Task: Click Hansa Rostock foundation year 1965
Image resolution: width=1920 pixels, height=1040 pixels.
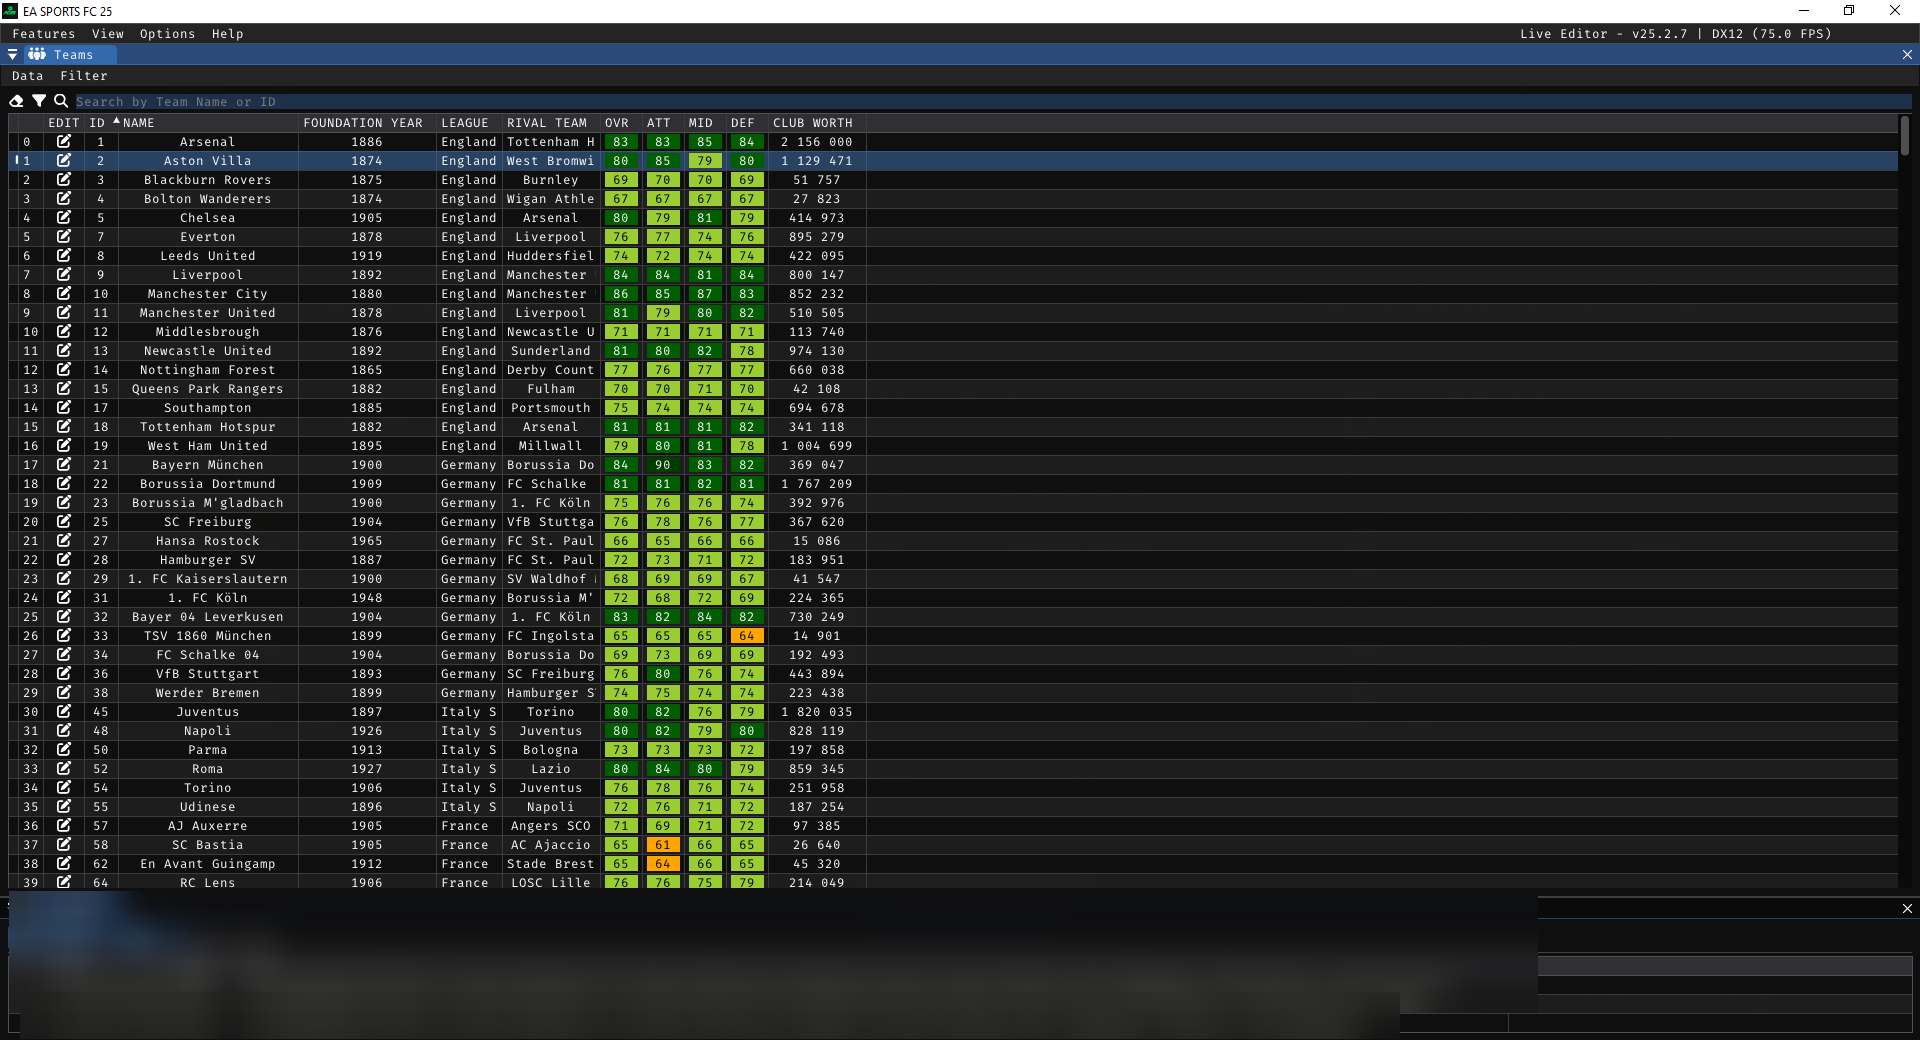Action: click(x=367, y=541)
